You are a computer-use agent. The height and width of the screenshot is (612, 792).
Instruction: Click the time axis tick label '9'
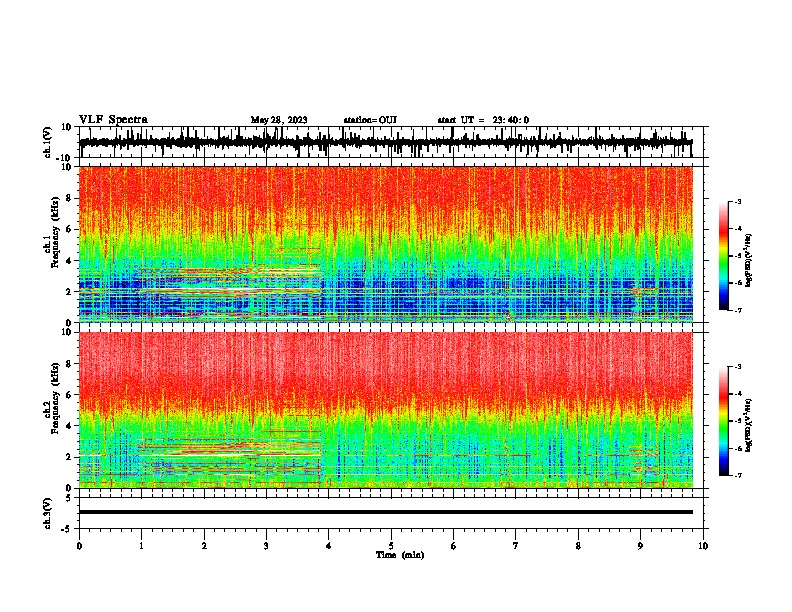[x=640, y=546]
